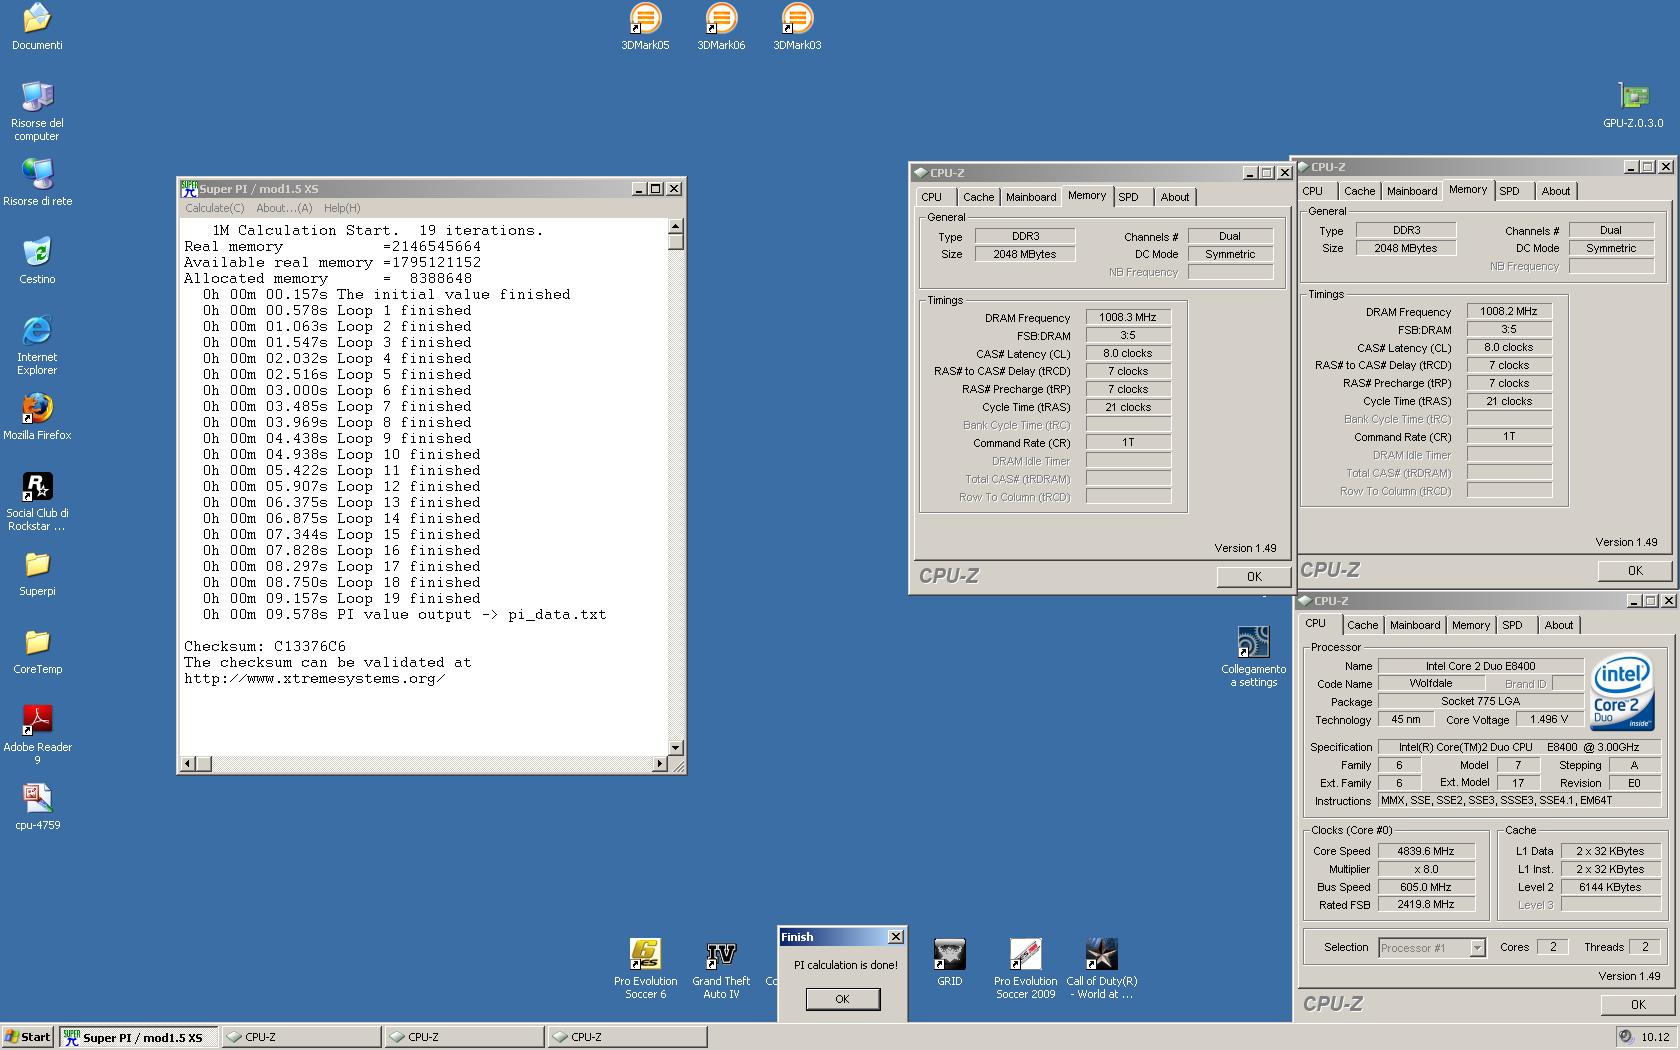1680x1050 pixels.
Task: Expand the Processor #1 selection dropdown
Action: [x=1477, y=948]
